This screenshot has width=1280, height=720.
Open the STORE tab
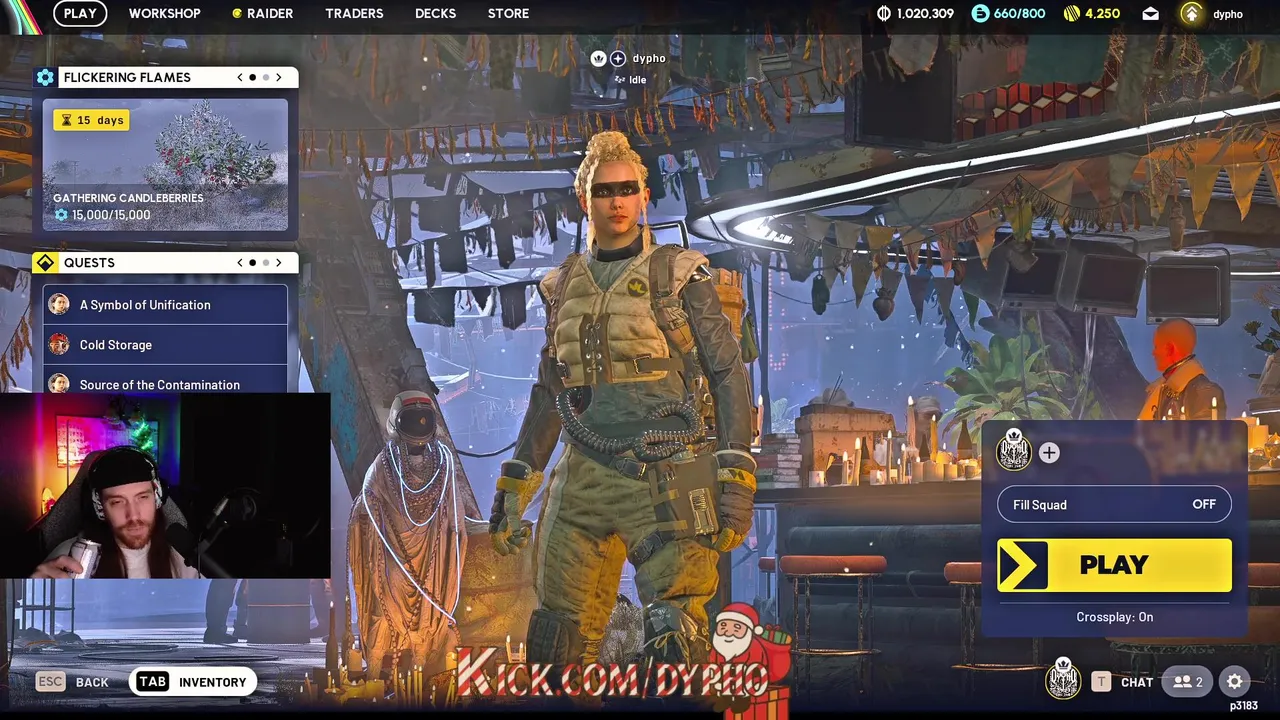(x=508, y=13)
